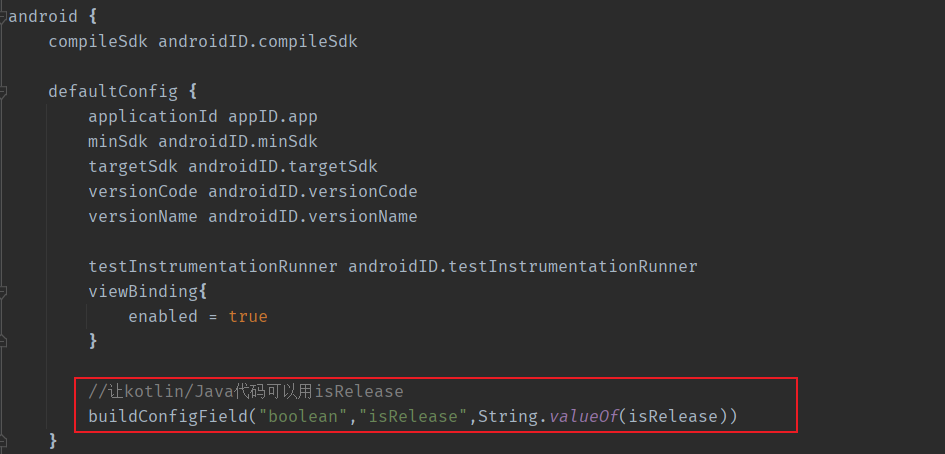The image size is (945, 454).
Task: Click the italic valueOf method call
Action: click(582, 416)
